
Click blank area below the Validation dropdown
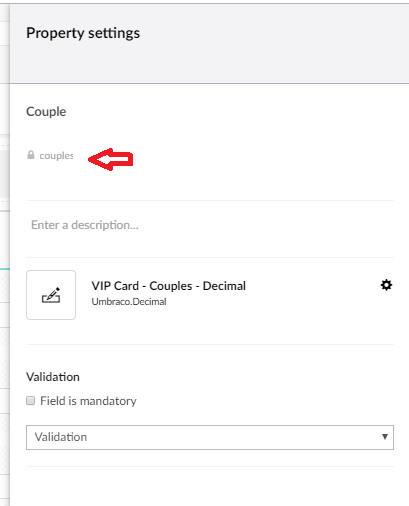point(210,487)
